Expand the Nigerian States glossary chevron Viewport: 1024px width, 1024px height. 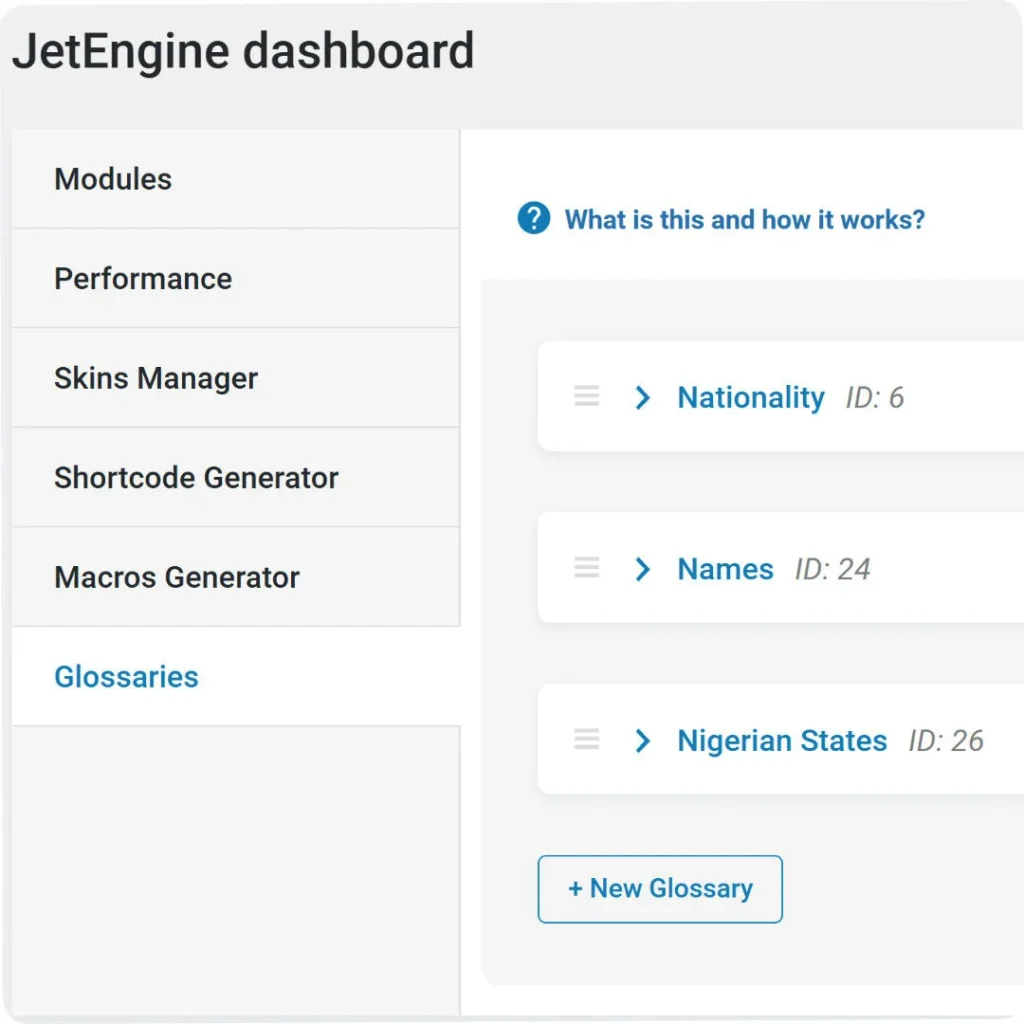click(643, 741)
